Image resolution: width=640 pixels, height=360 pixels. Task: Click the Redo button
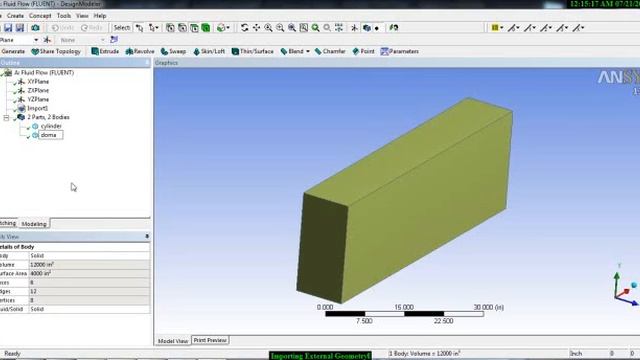tap(91, 28)
